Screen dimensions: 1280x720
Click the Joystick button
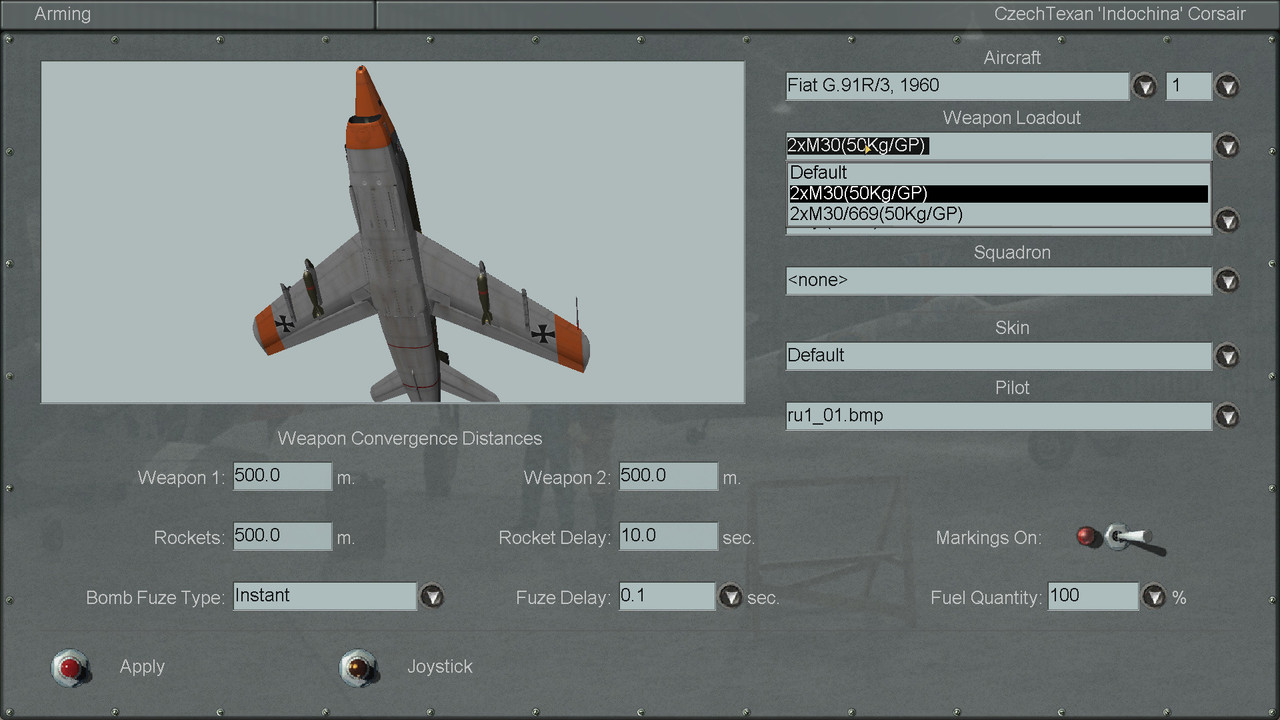(x=358, y=667)
